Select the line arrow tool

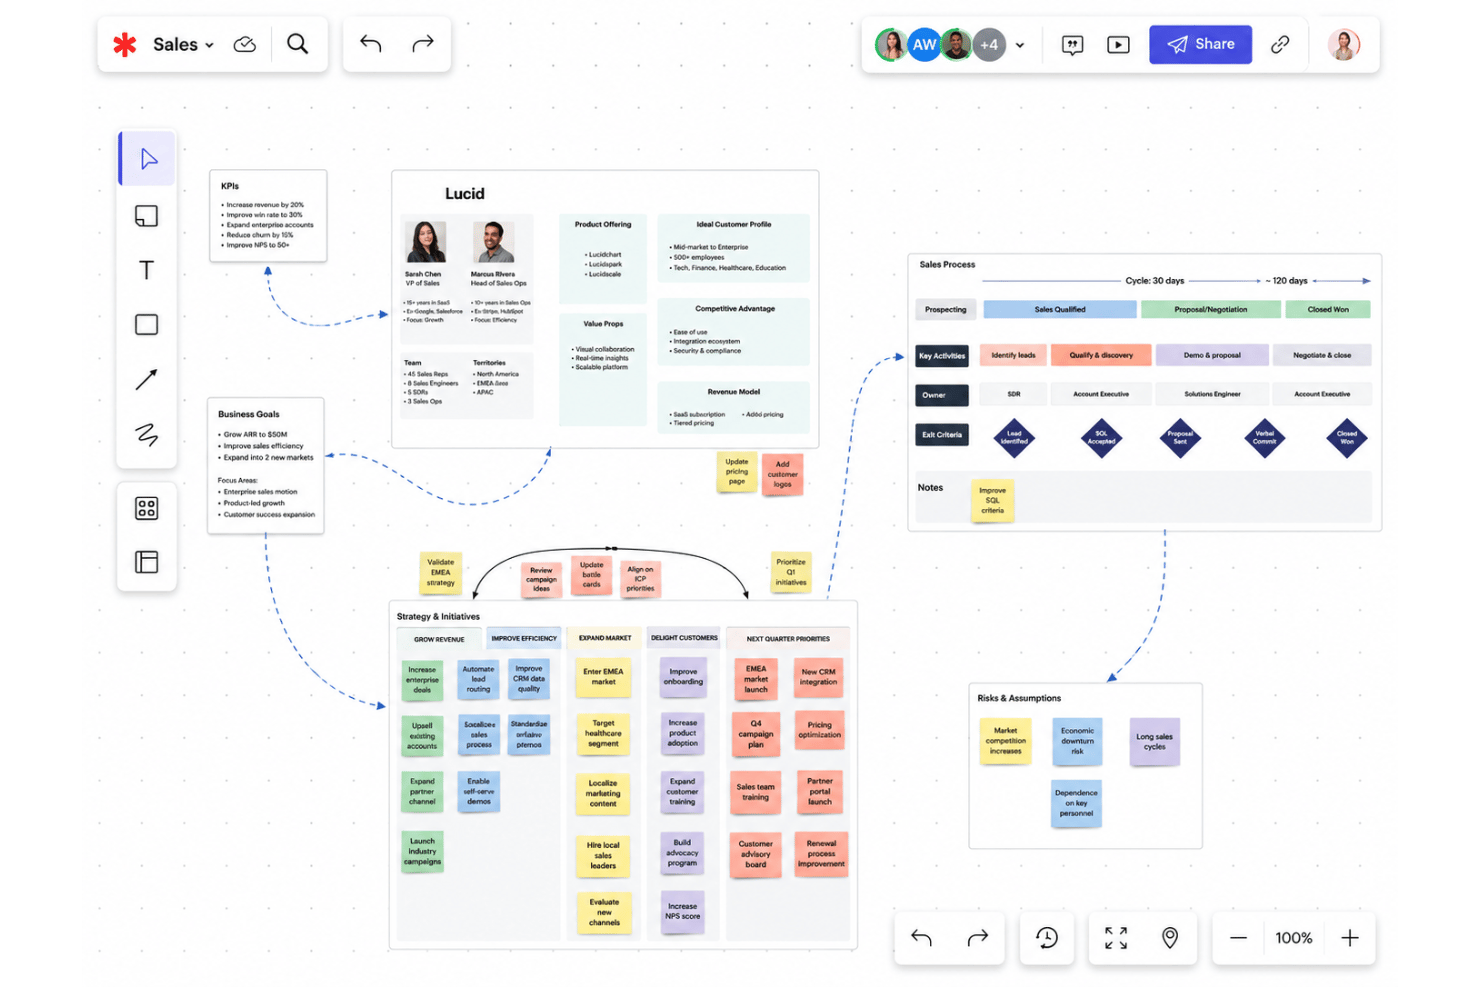147,379
